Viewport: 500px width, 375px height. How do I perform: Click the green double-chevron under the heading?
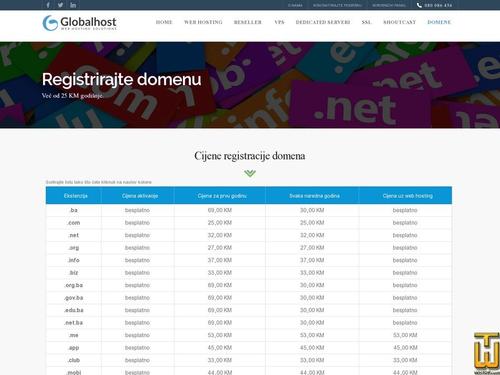(x=250, y=173)
